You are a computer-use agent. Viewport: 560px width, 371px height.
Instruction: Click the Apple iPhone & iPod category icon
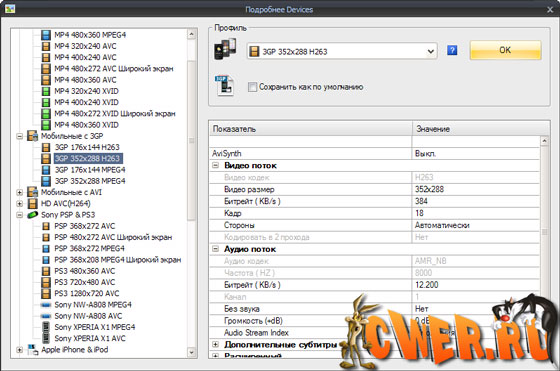pos(33,350)
